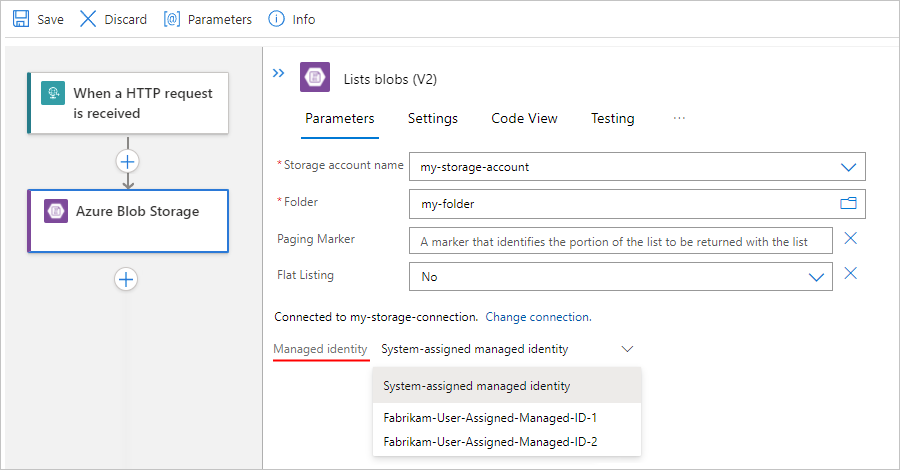The image size is (900, 470).
Task: Open the Parameters toolbar item
Action: click(208, 19)
